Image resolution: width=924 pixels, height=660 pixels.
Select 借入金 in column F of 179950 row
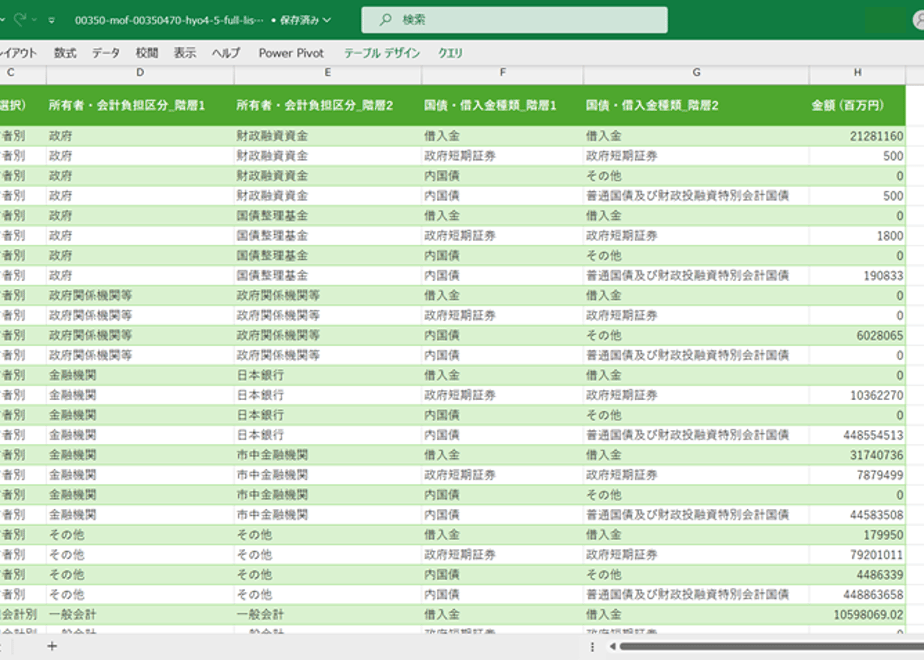[x=503, y=535]
